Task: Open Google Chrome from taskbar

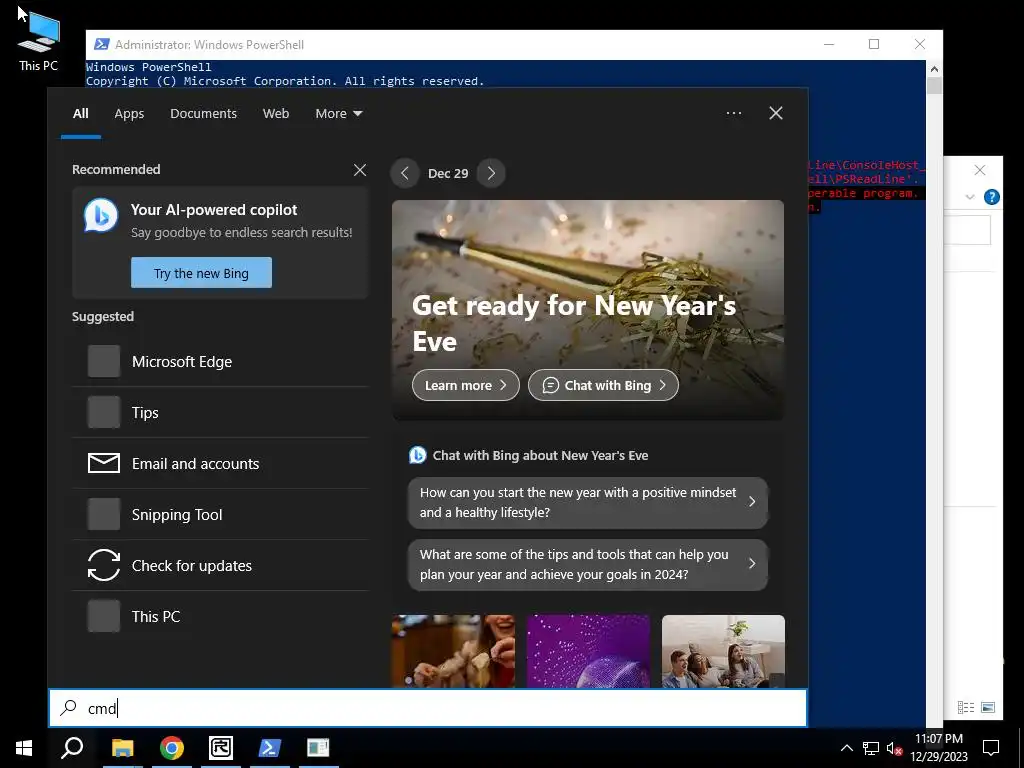Action: coord(171,748)
